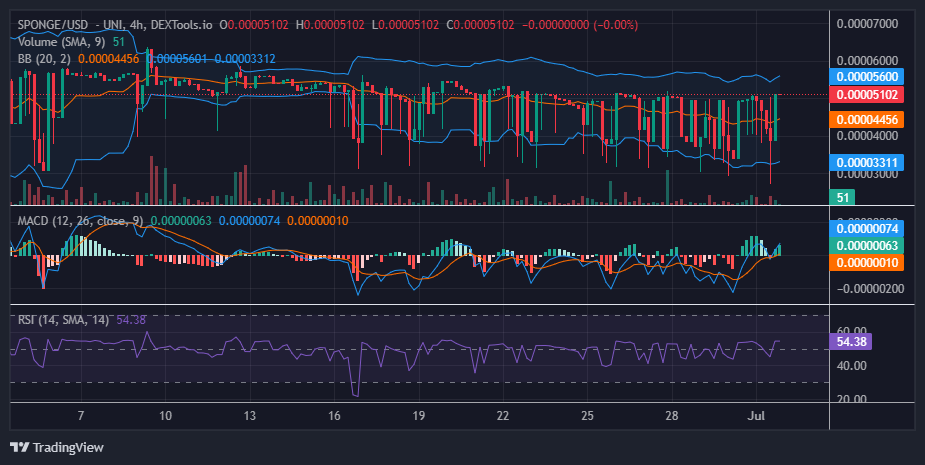Click the orange 0.00004456 basis price label

point(866,120)
